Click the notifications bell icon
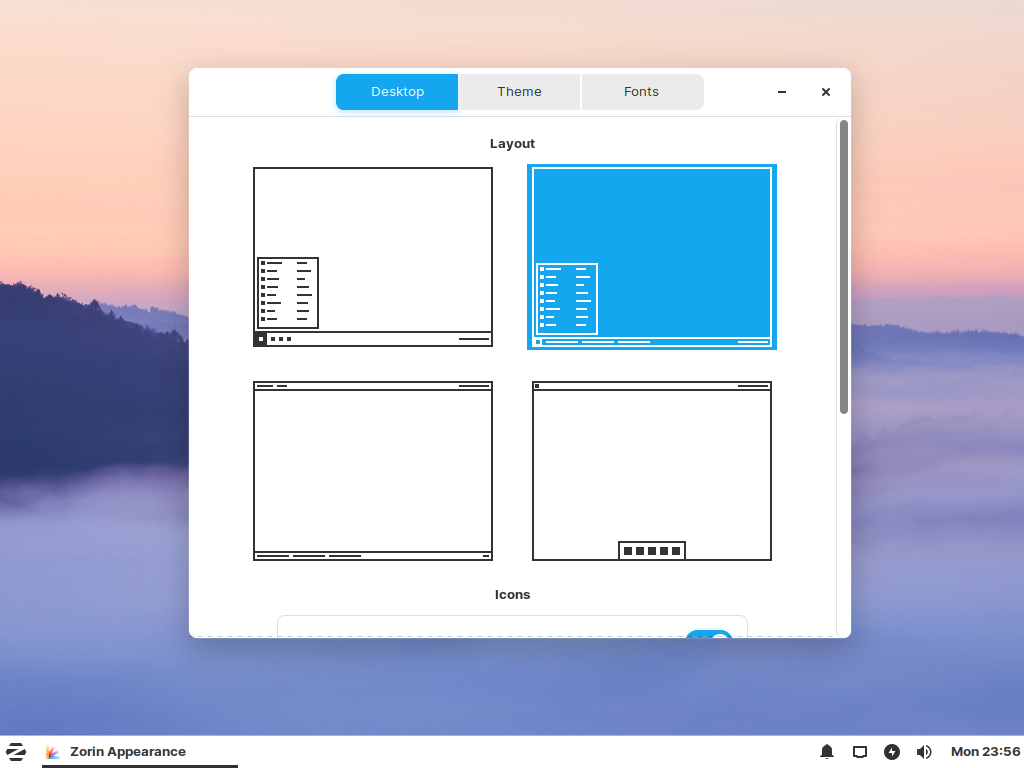 [827, 752]
